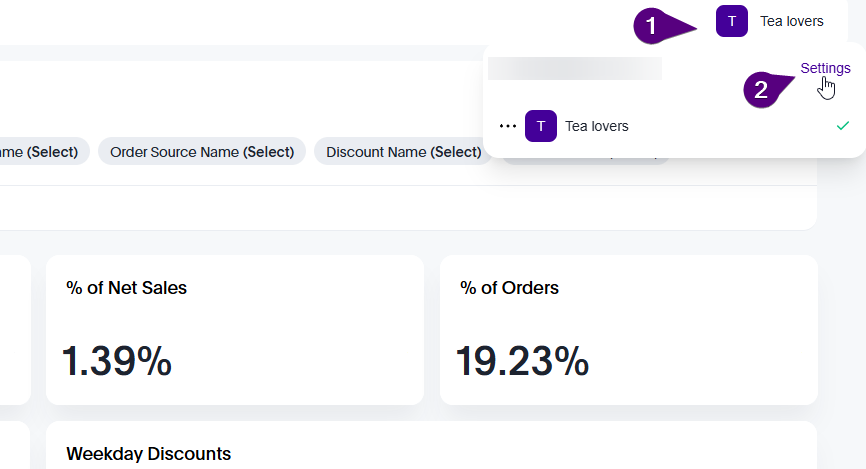Click the green checkmark next to Tea lovers

click(843, 126)
